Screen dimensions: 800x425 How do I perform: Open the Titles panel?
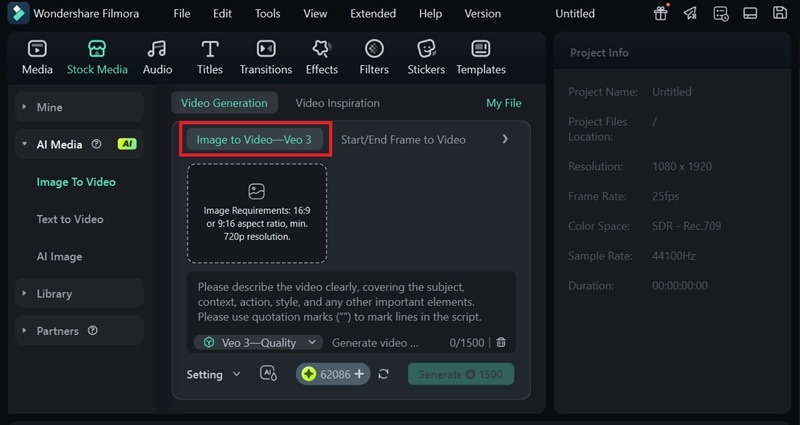pyautogui.click(x=210, y=57)
